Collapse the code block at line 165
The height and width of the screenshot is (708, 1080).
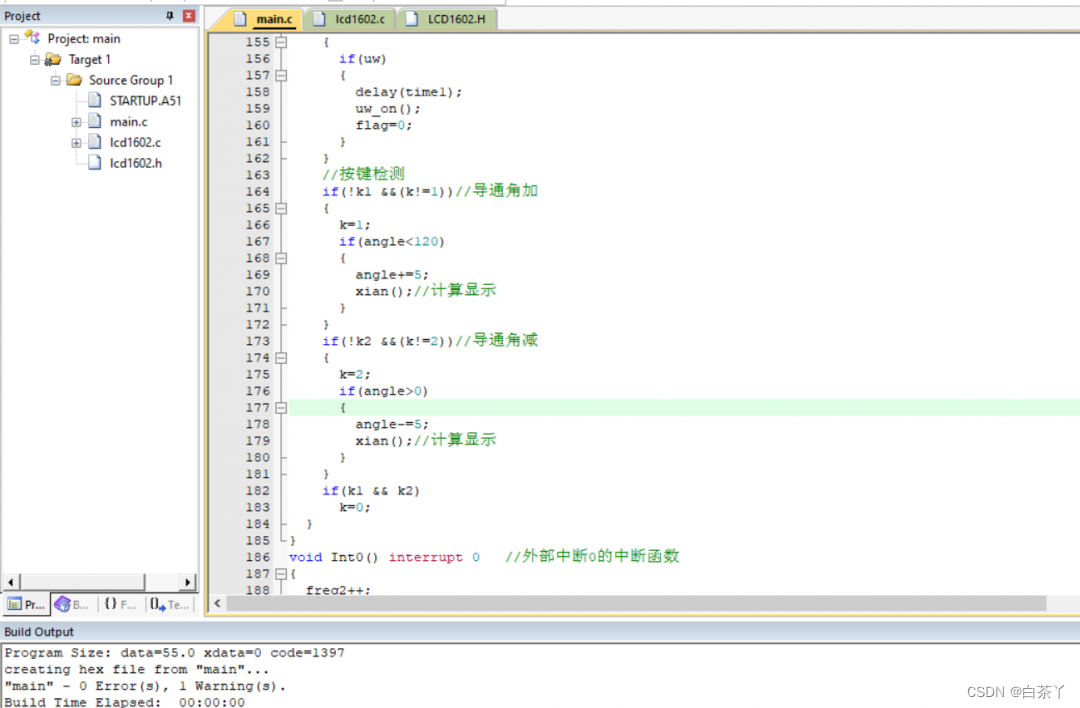[281, 208]
